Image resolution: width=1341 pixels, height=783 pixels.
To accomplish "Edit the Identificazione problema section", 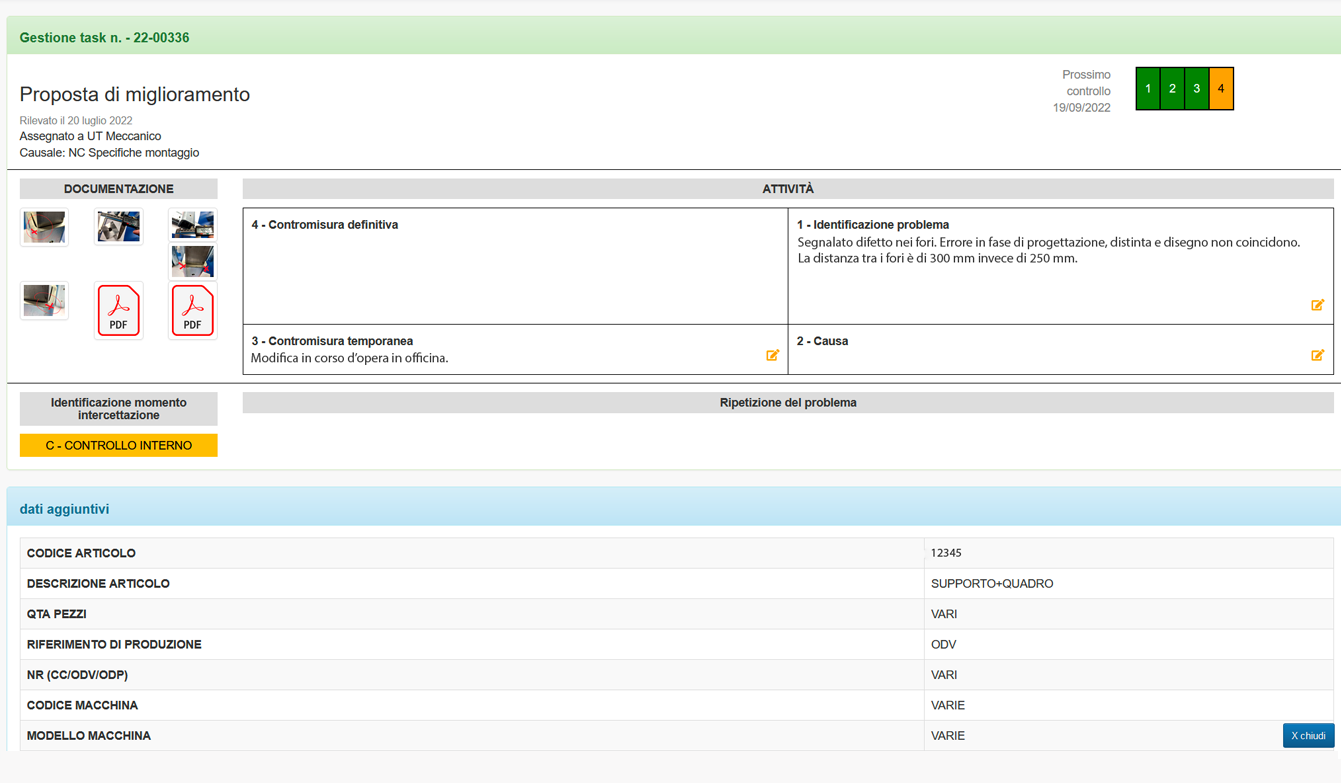I will [1317, 305].
